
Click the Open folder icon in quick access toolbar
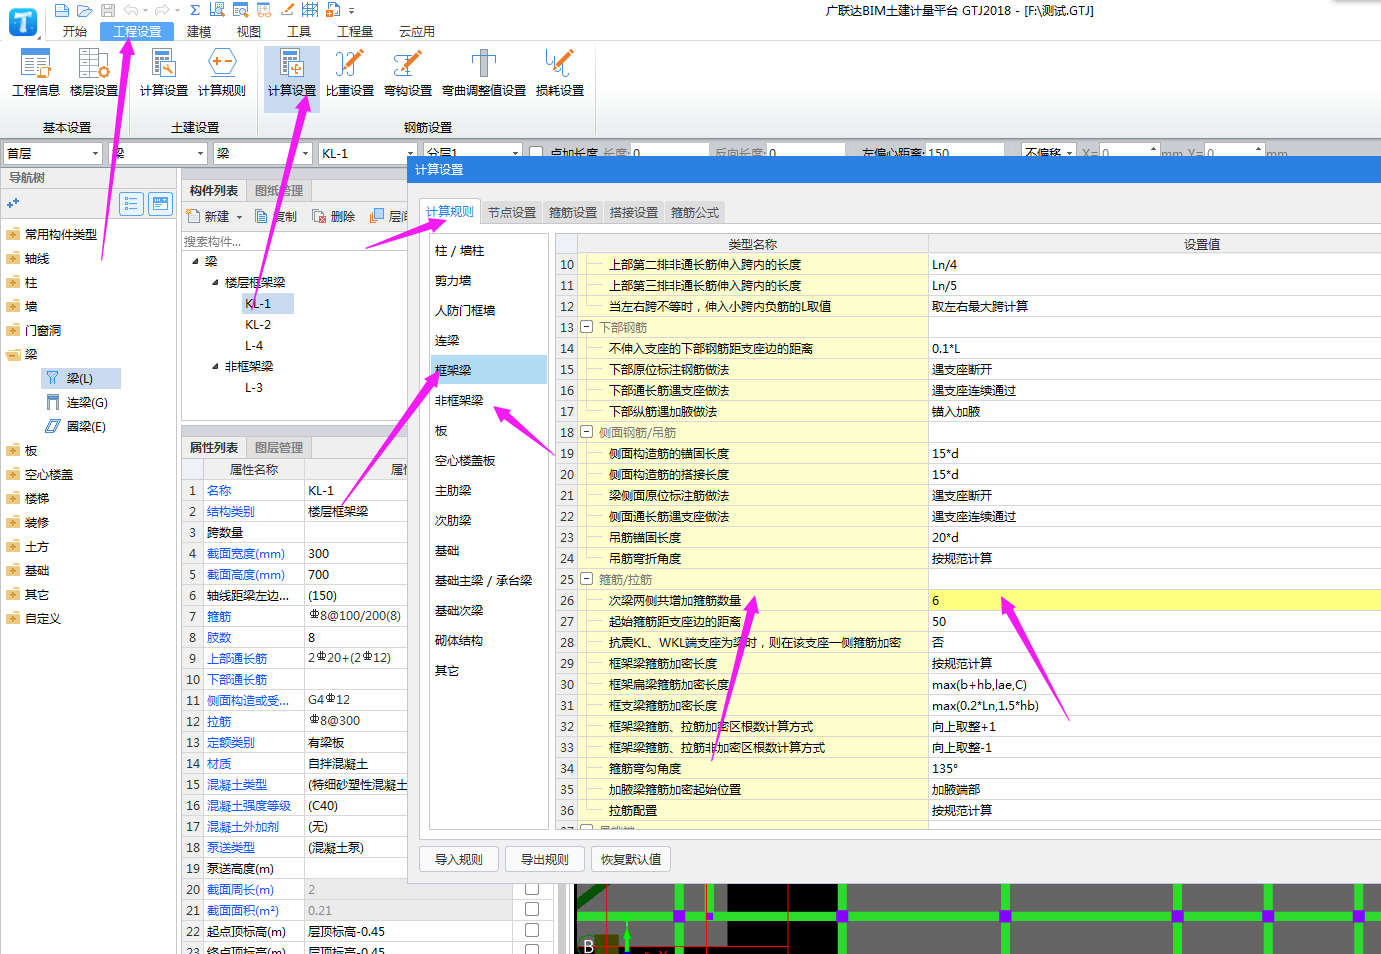[85, 10]
